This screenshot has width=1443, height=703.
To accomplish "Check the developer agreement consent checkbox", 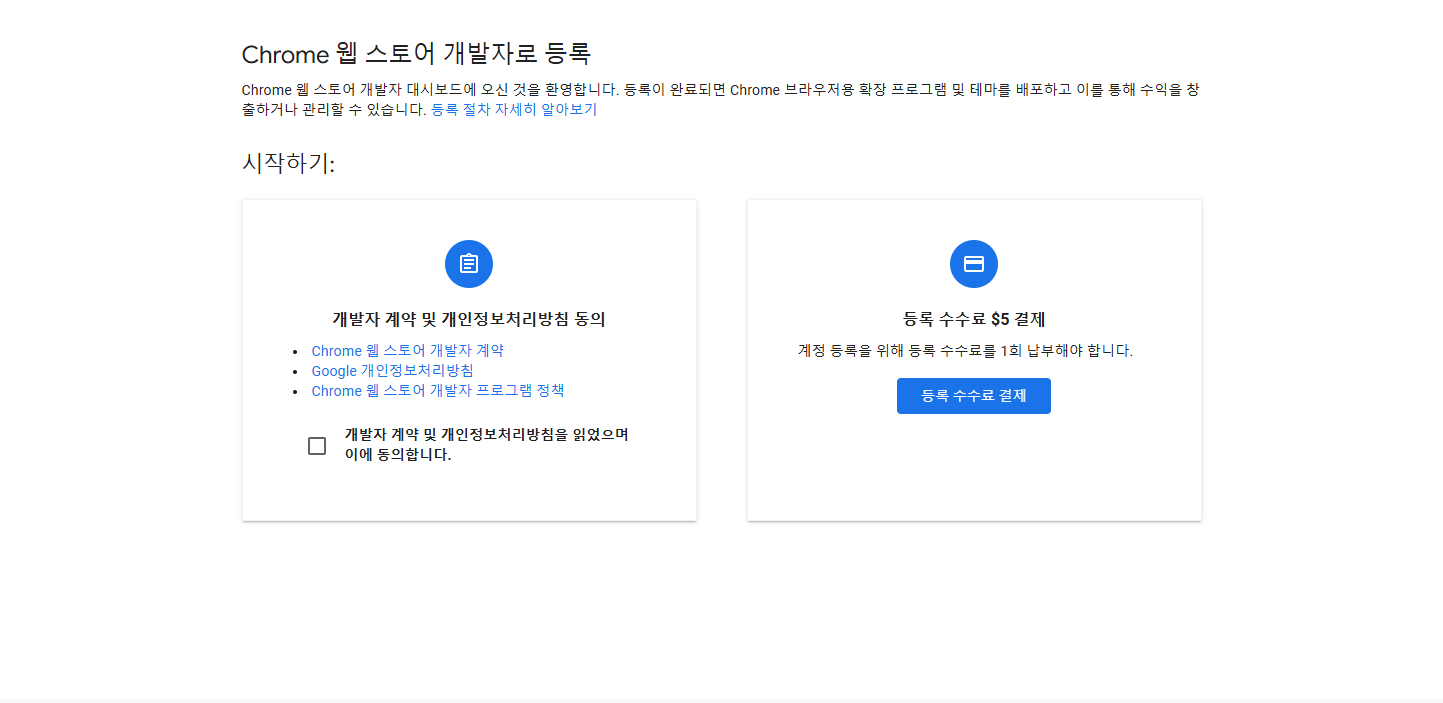I will 317,446.
